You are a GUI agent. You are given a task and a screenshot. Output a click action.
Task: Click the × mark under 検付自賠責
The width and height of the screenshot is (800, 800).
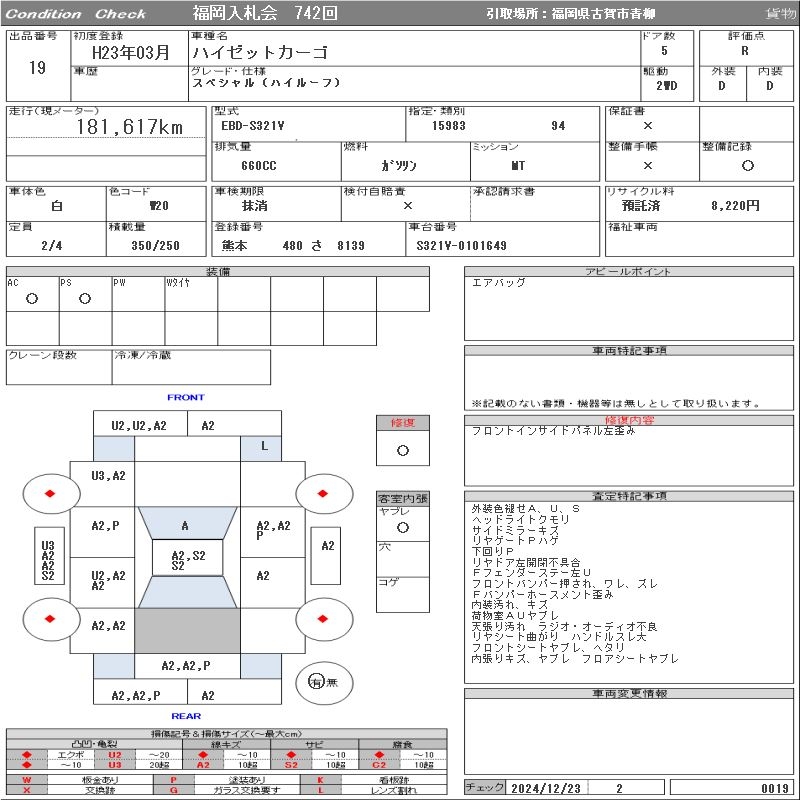pyautogui.click(x=407, y=206)
